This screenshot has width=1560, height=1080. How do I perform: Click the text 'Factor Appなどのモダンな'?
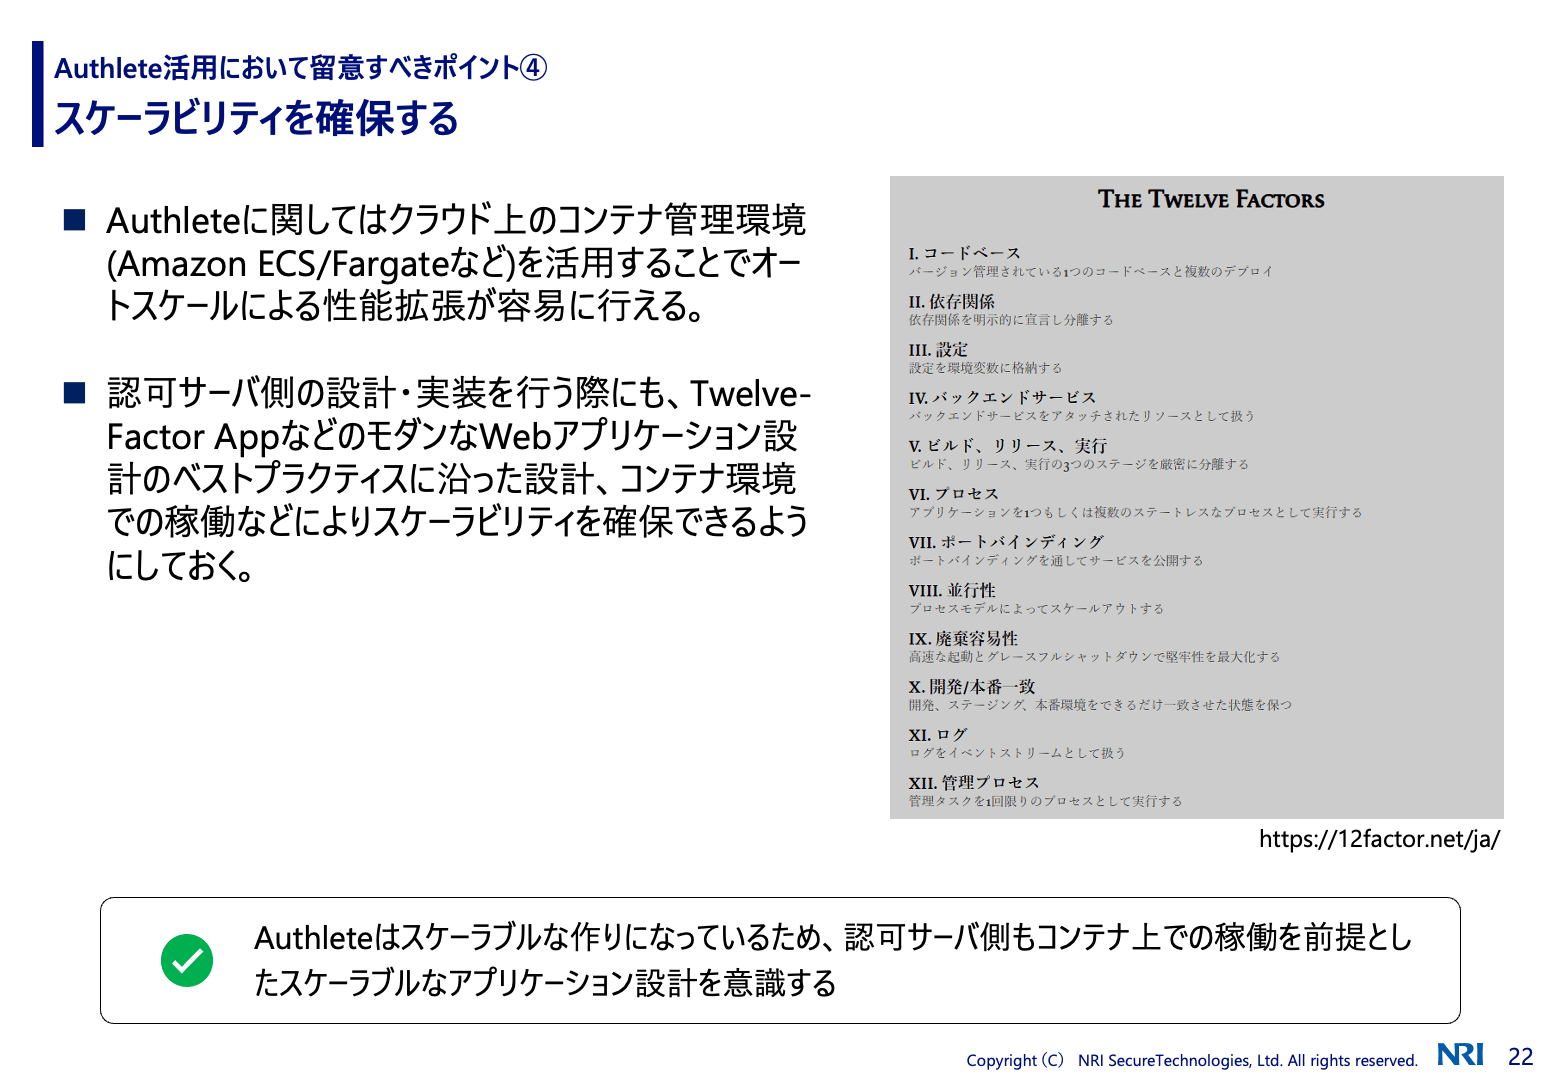293,436
